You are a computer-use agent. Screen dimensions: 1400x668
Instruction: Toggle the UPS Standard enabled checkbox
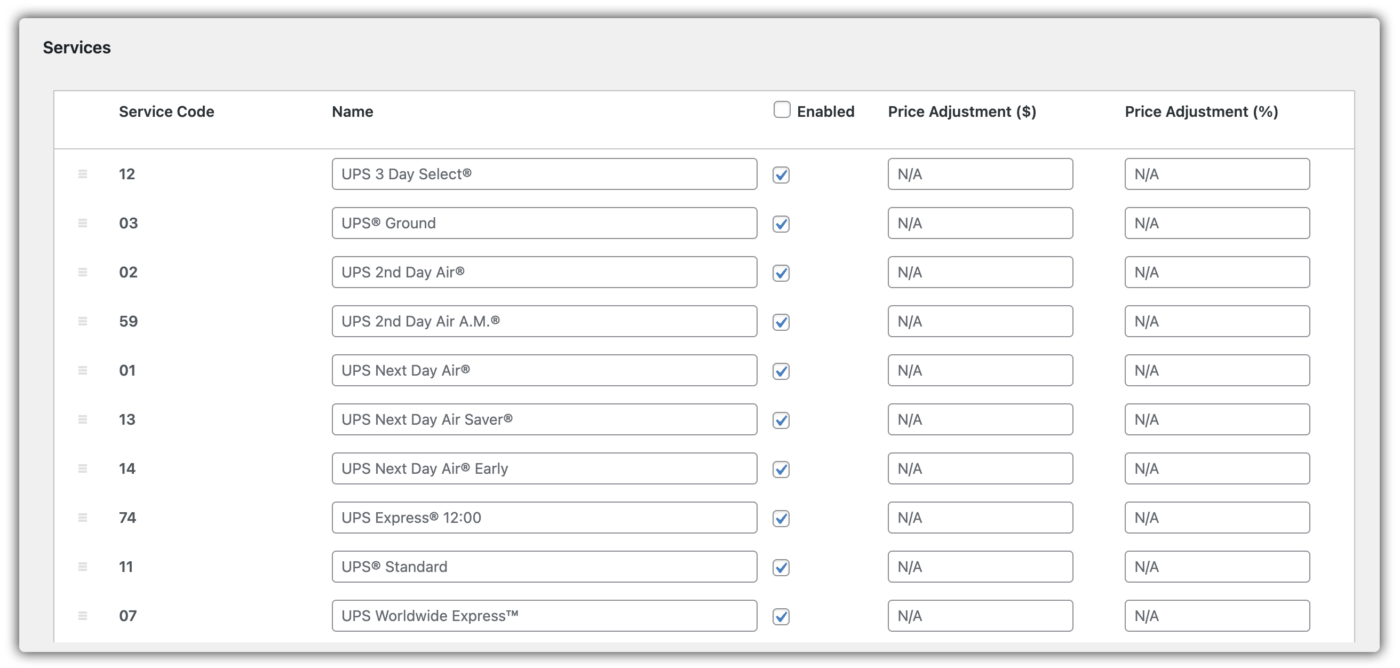click(x=782, y=567)
